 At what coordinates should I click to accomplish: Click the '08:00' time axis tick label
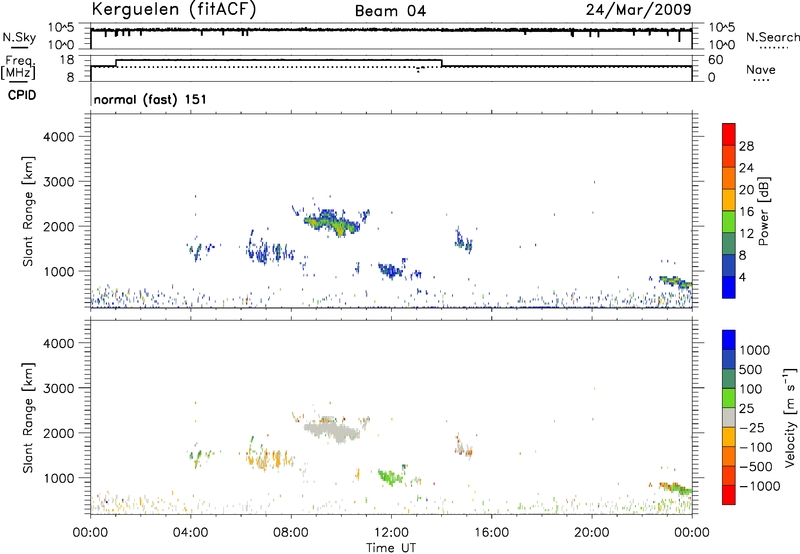pos(290,533)
